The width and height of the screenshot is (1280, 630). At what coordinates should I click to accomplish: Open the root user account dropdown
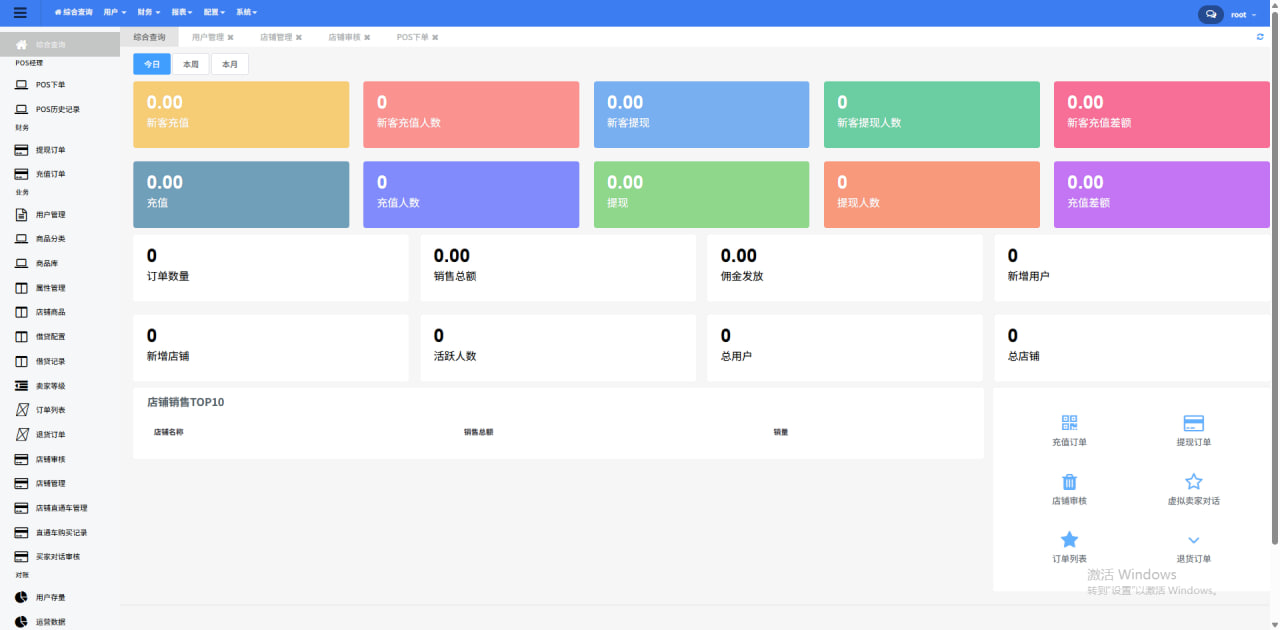[x=1243, y=15]
